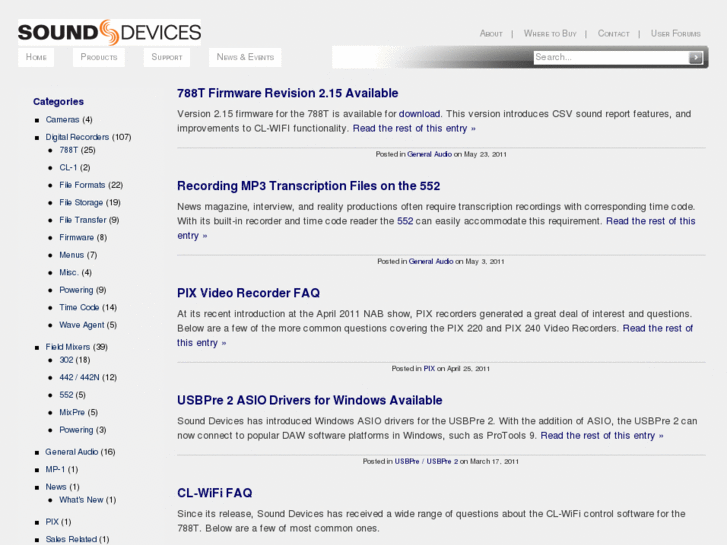Image resolution: width=727 pixels, height=545 pixels.
Task: Focus the Search text field
Action: point(611,58)
